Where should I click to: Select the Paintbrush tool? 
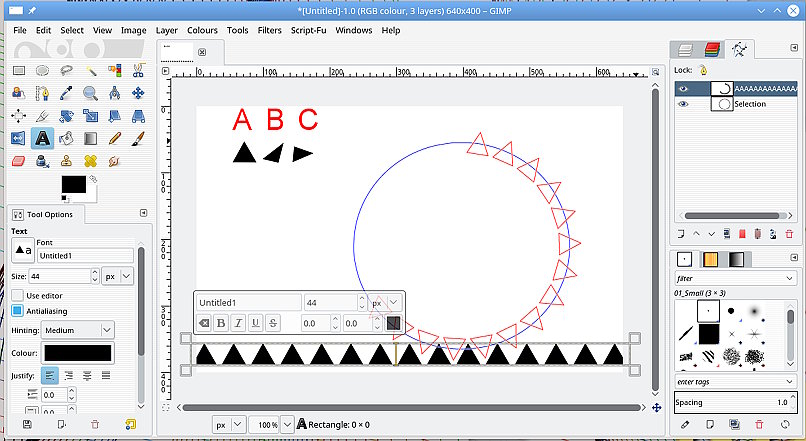point(138,138)
